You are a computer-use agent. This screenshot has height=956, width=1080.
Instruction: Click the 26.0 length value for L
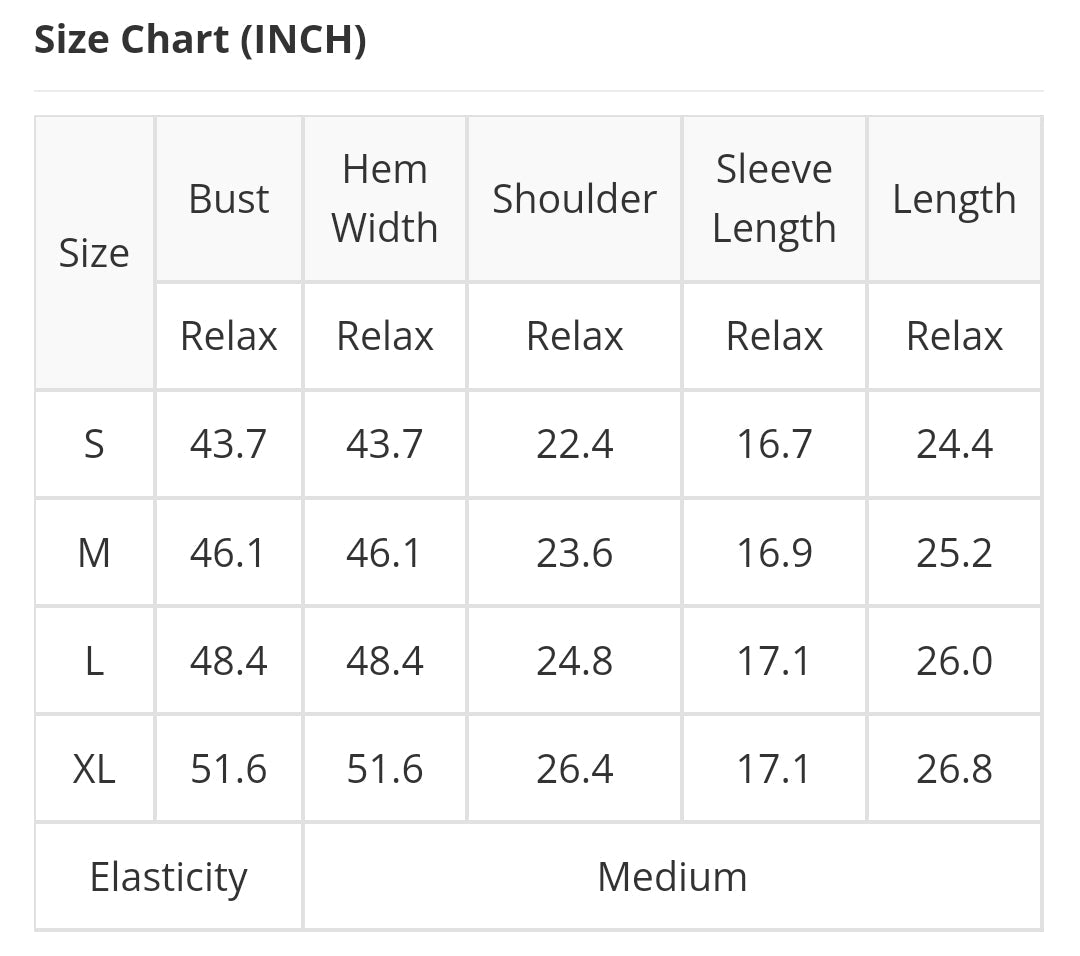tap(954, 661)
